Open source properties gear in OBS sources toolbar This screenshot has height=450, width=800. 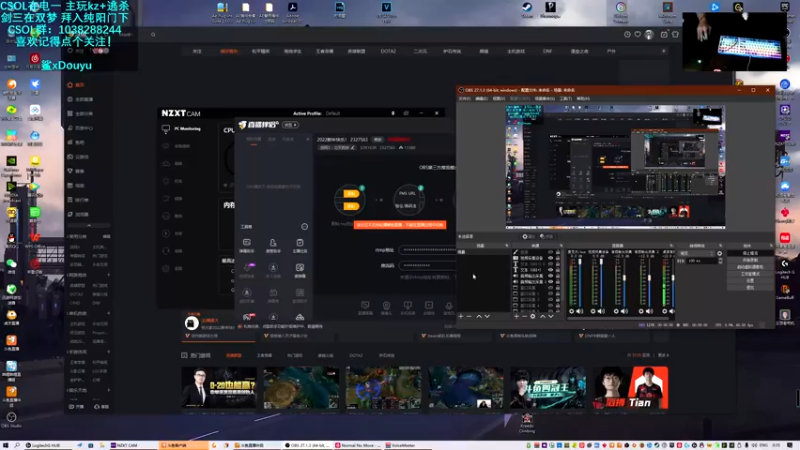[x=533, y=316]
